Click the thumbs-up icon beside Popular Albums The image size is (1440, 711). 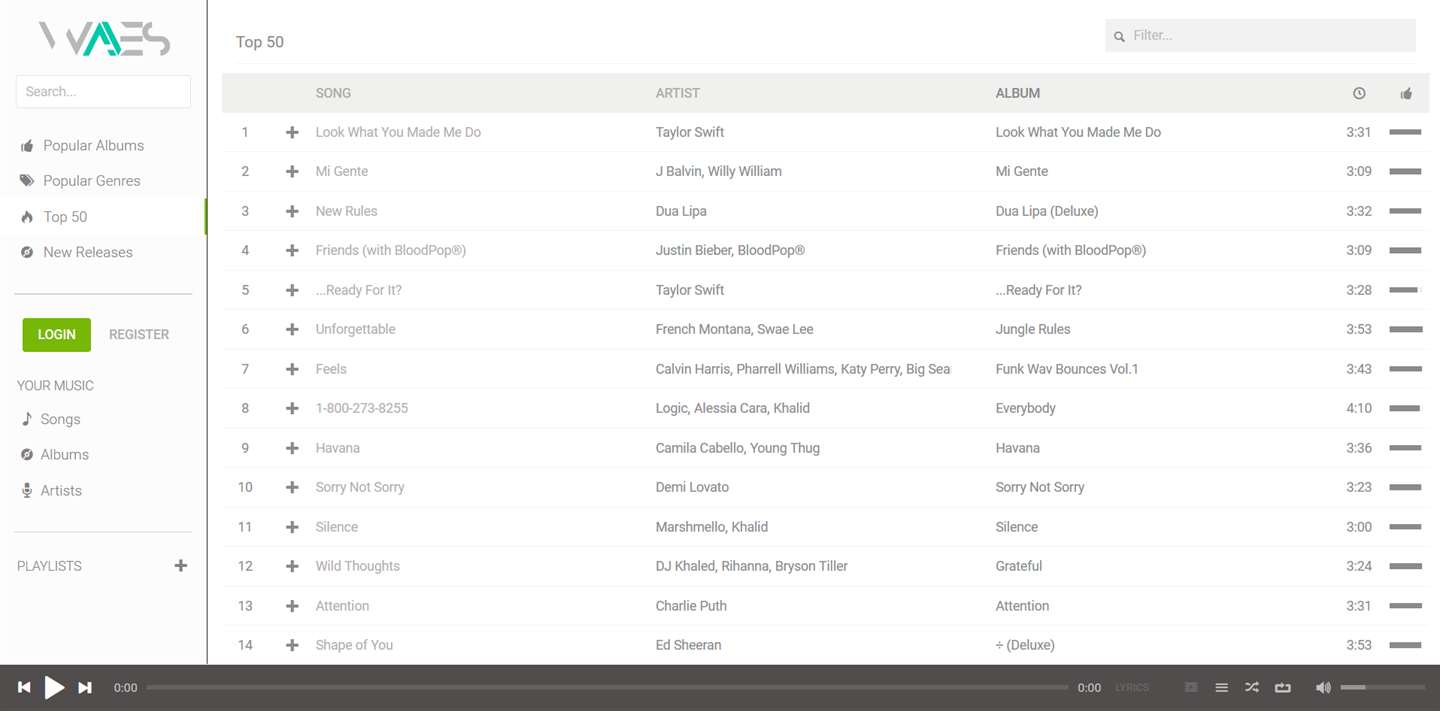pyautogui.click(x=27, y=146)
